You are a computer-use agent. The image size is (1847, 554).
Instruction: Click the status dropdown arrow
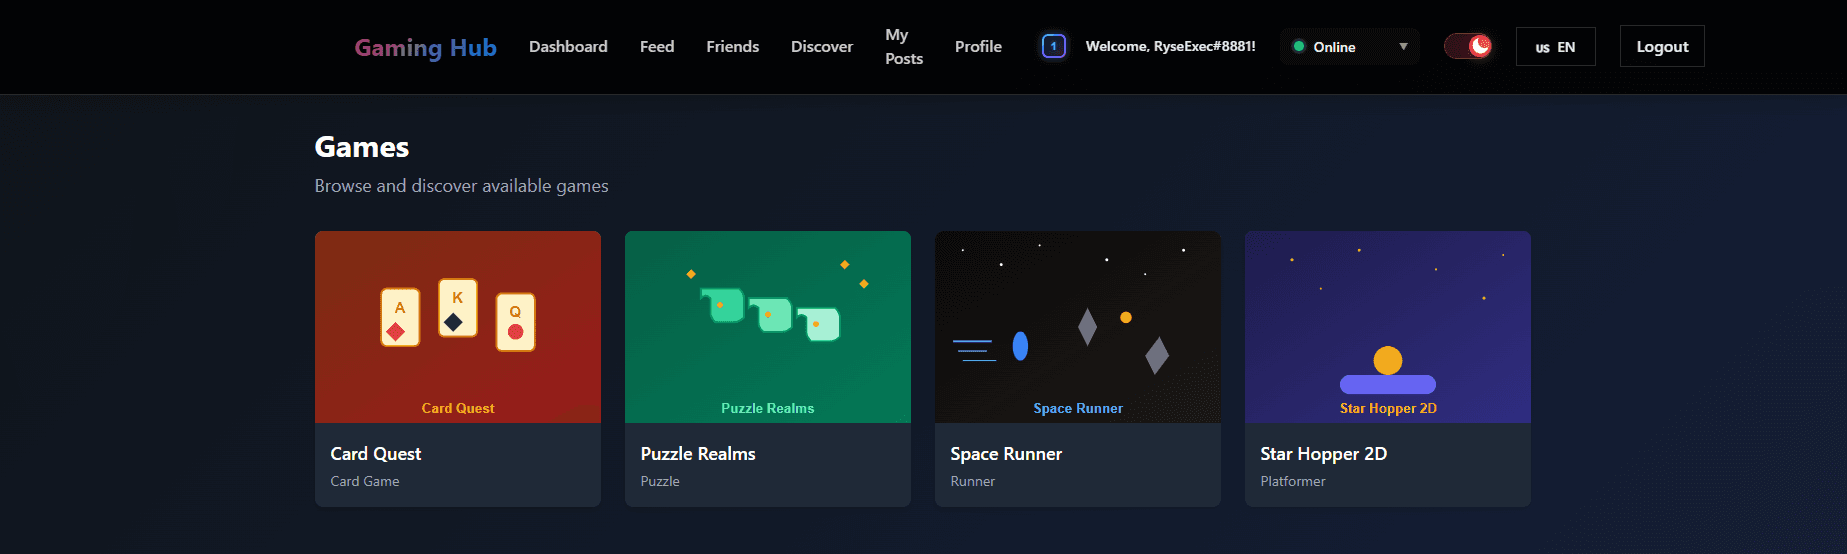(x=1403, y=47)
